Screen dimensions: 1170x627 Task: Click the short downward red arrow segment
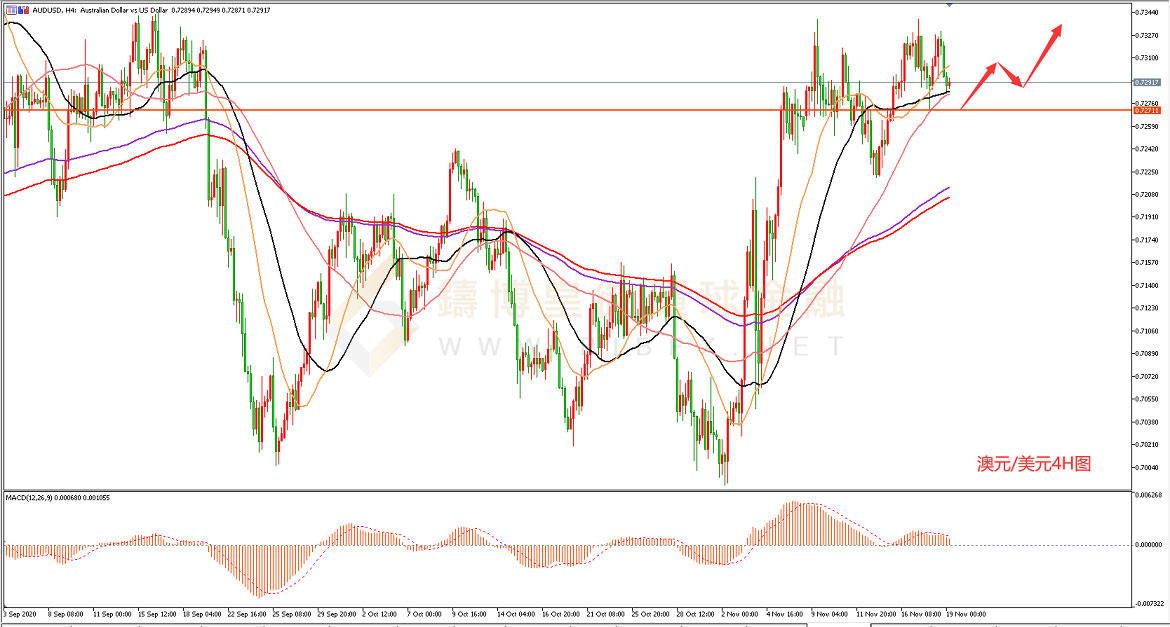point(1009,76)
